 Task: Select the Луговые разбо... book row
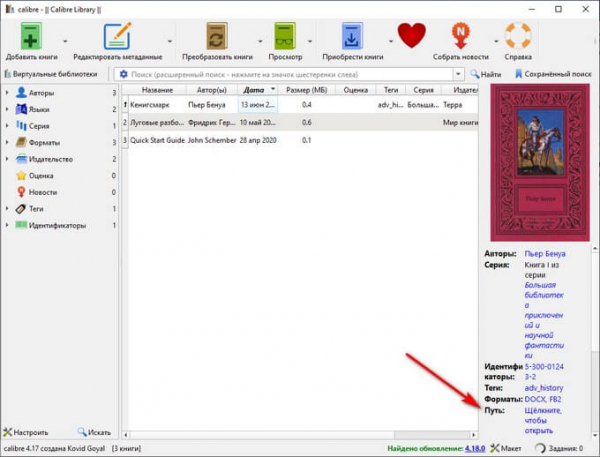300,122
